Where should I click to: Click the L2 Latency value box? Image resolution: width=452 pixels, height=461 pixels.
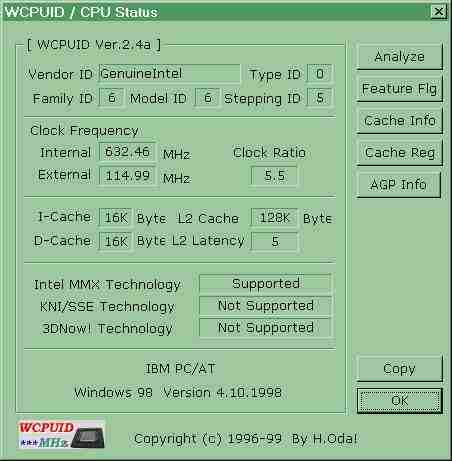click(274, 241)
